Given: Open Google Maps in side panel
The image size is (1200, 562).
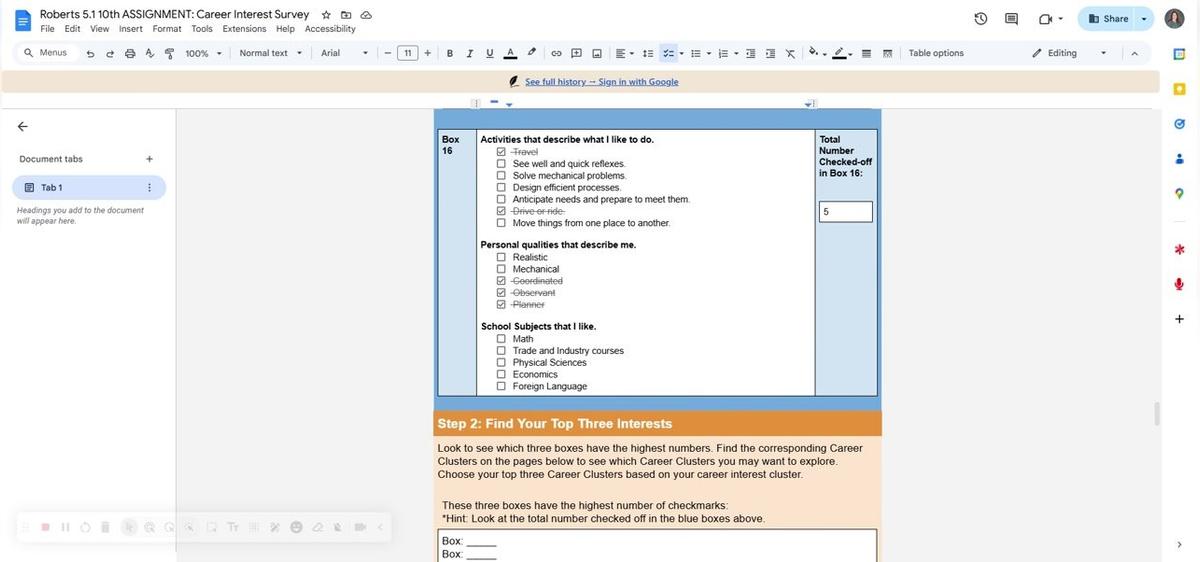Looking at the screenshot, I should coord(1180,193).
